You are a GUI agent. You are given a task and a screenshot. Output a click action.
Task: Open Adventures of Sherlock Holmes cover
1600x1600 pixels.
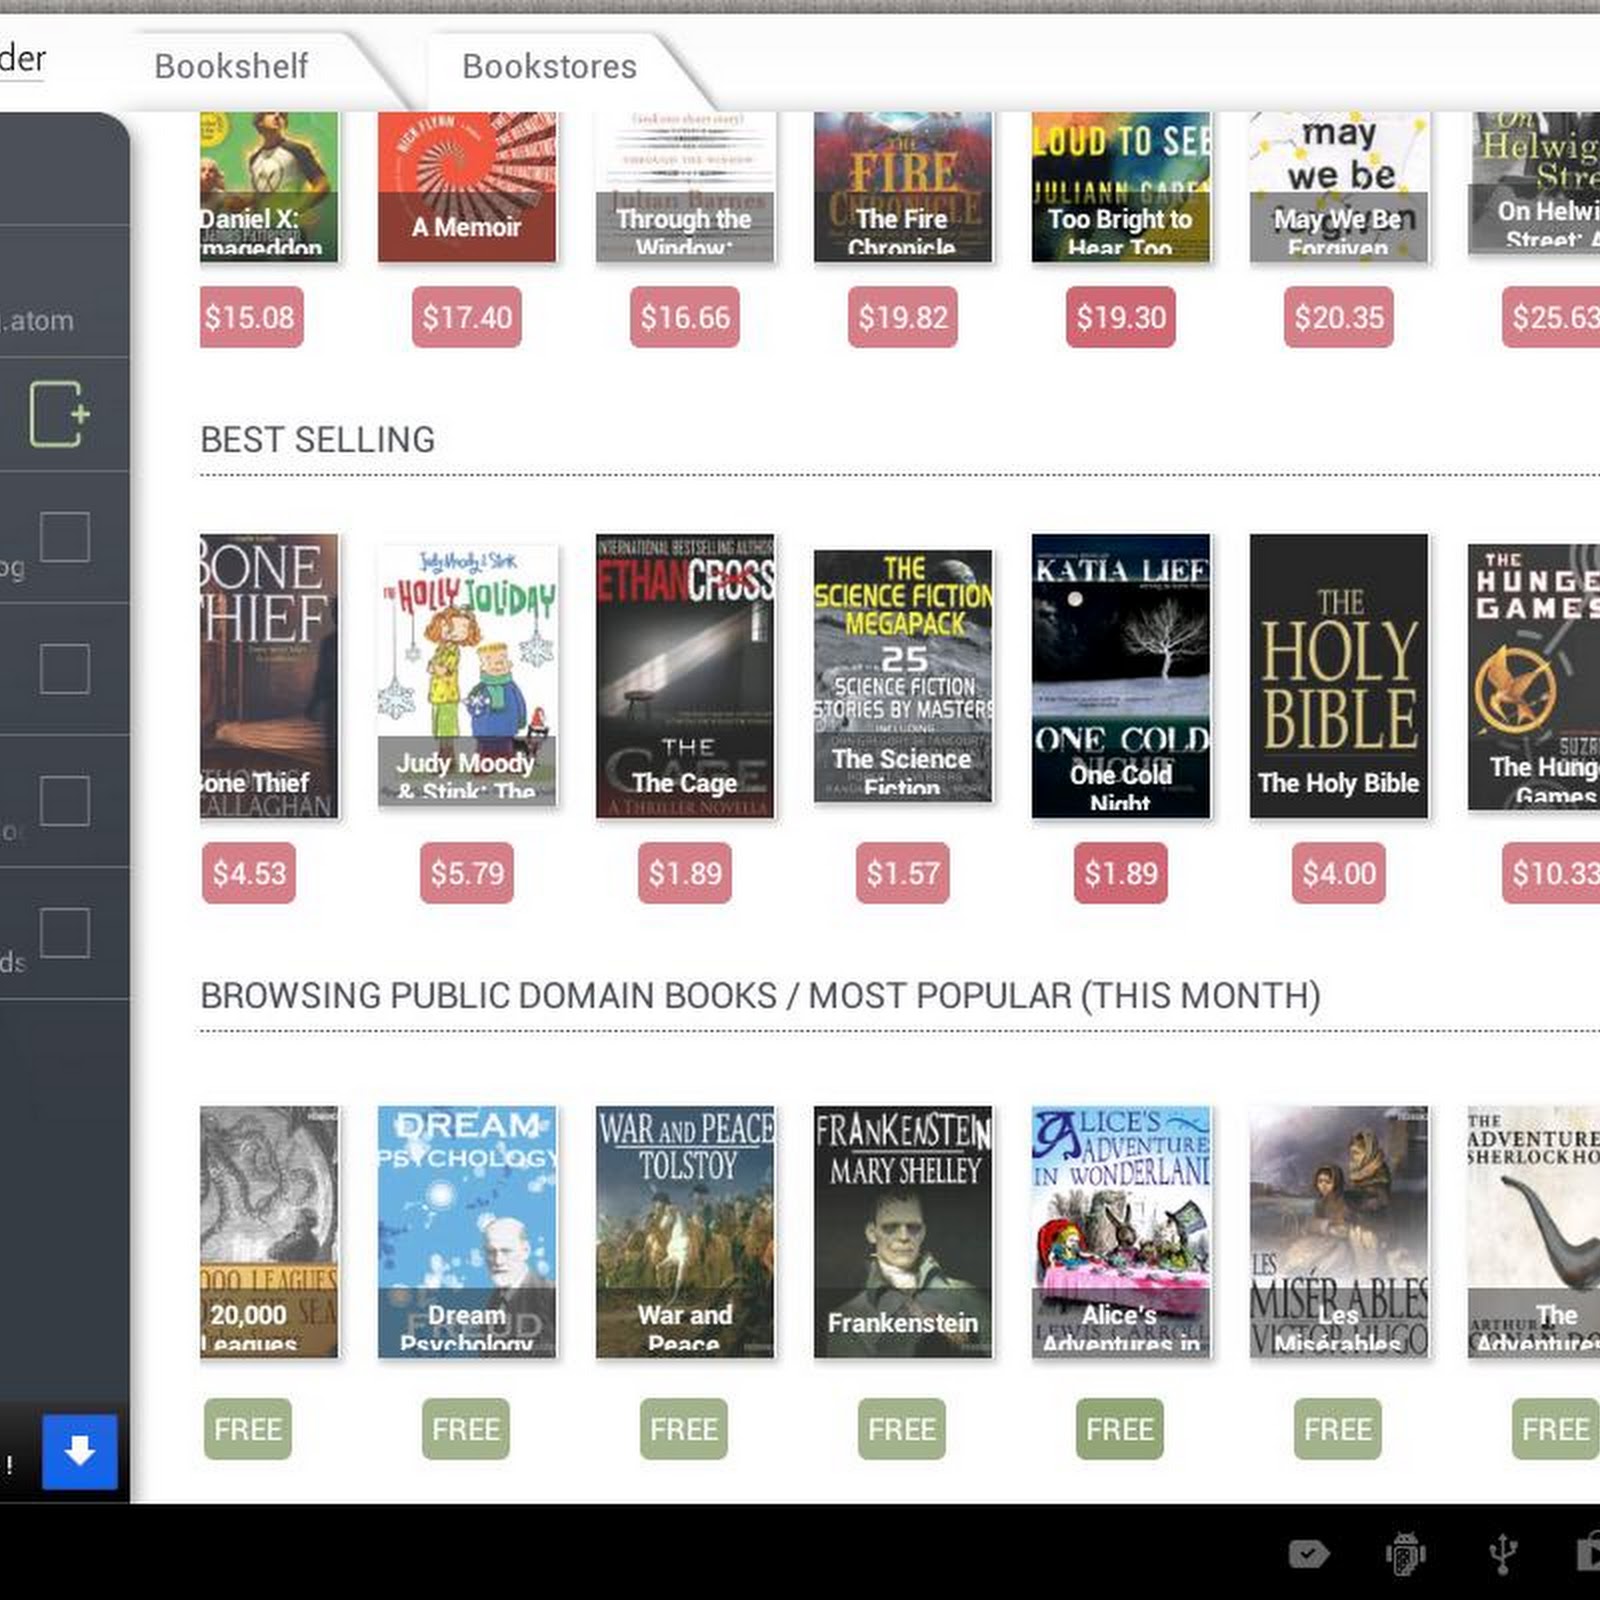coord(1534,1232)
